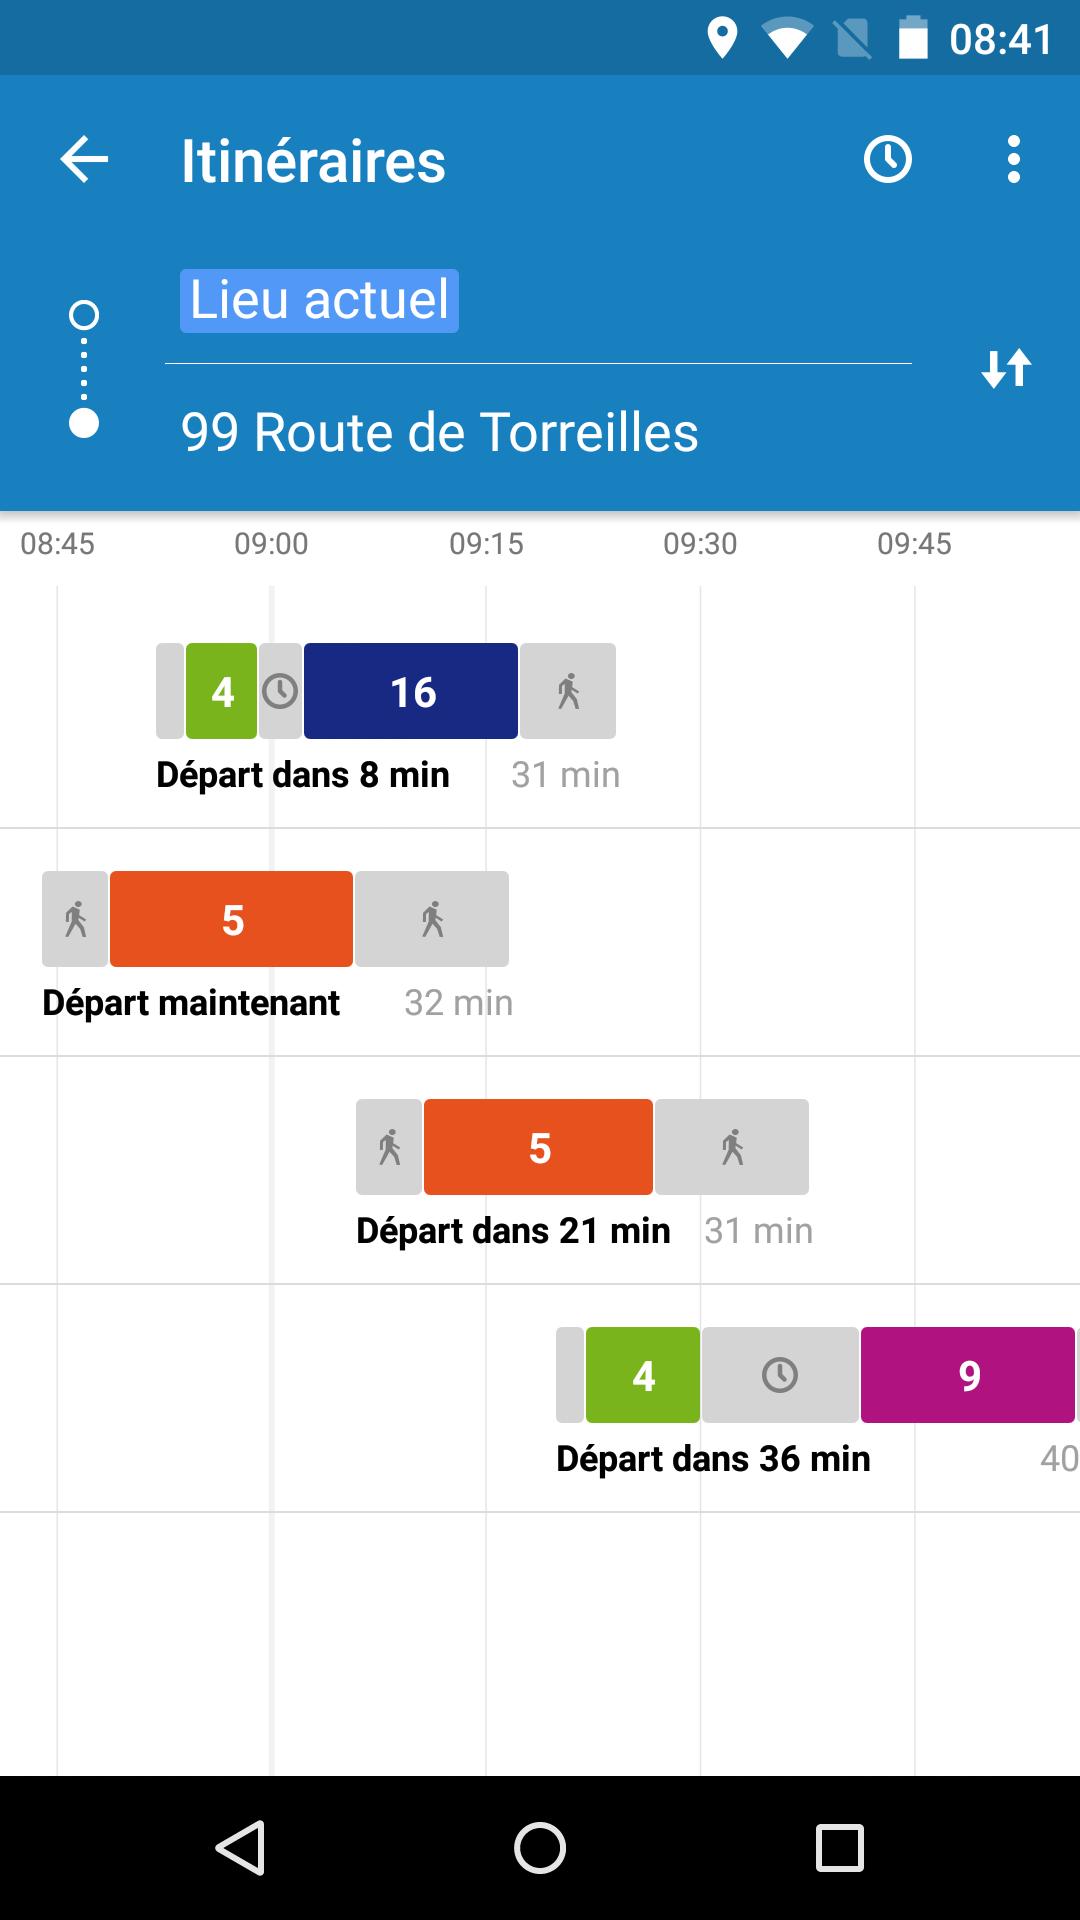
Task: Tap the wait clock icon in first itinerary
Action: click(x=280, y=691)
